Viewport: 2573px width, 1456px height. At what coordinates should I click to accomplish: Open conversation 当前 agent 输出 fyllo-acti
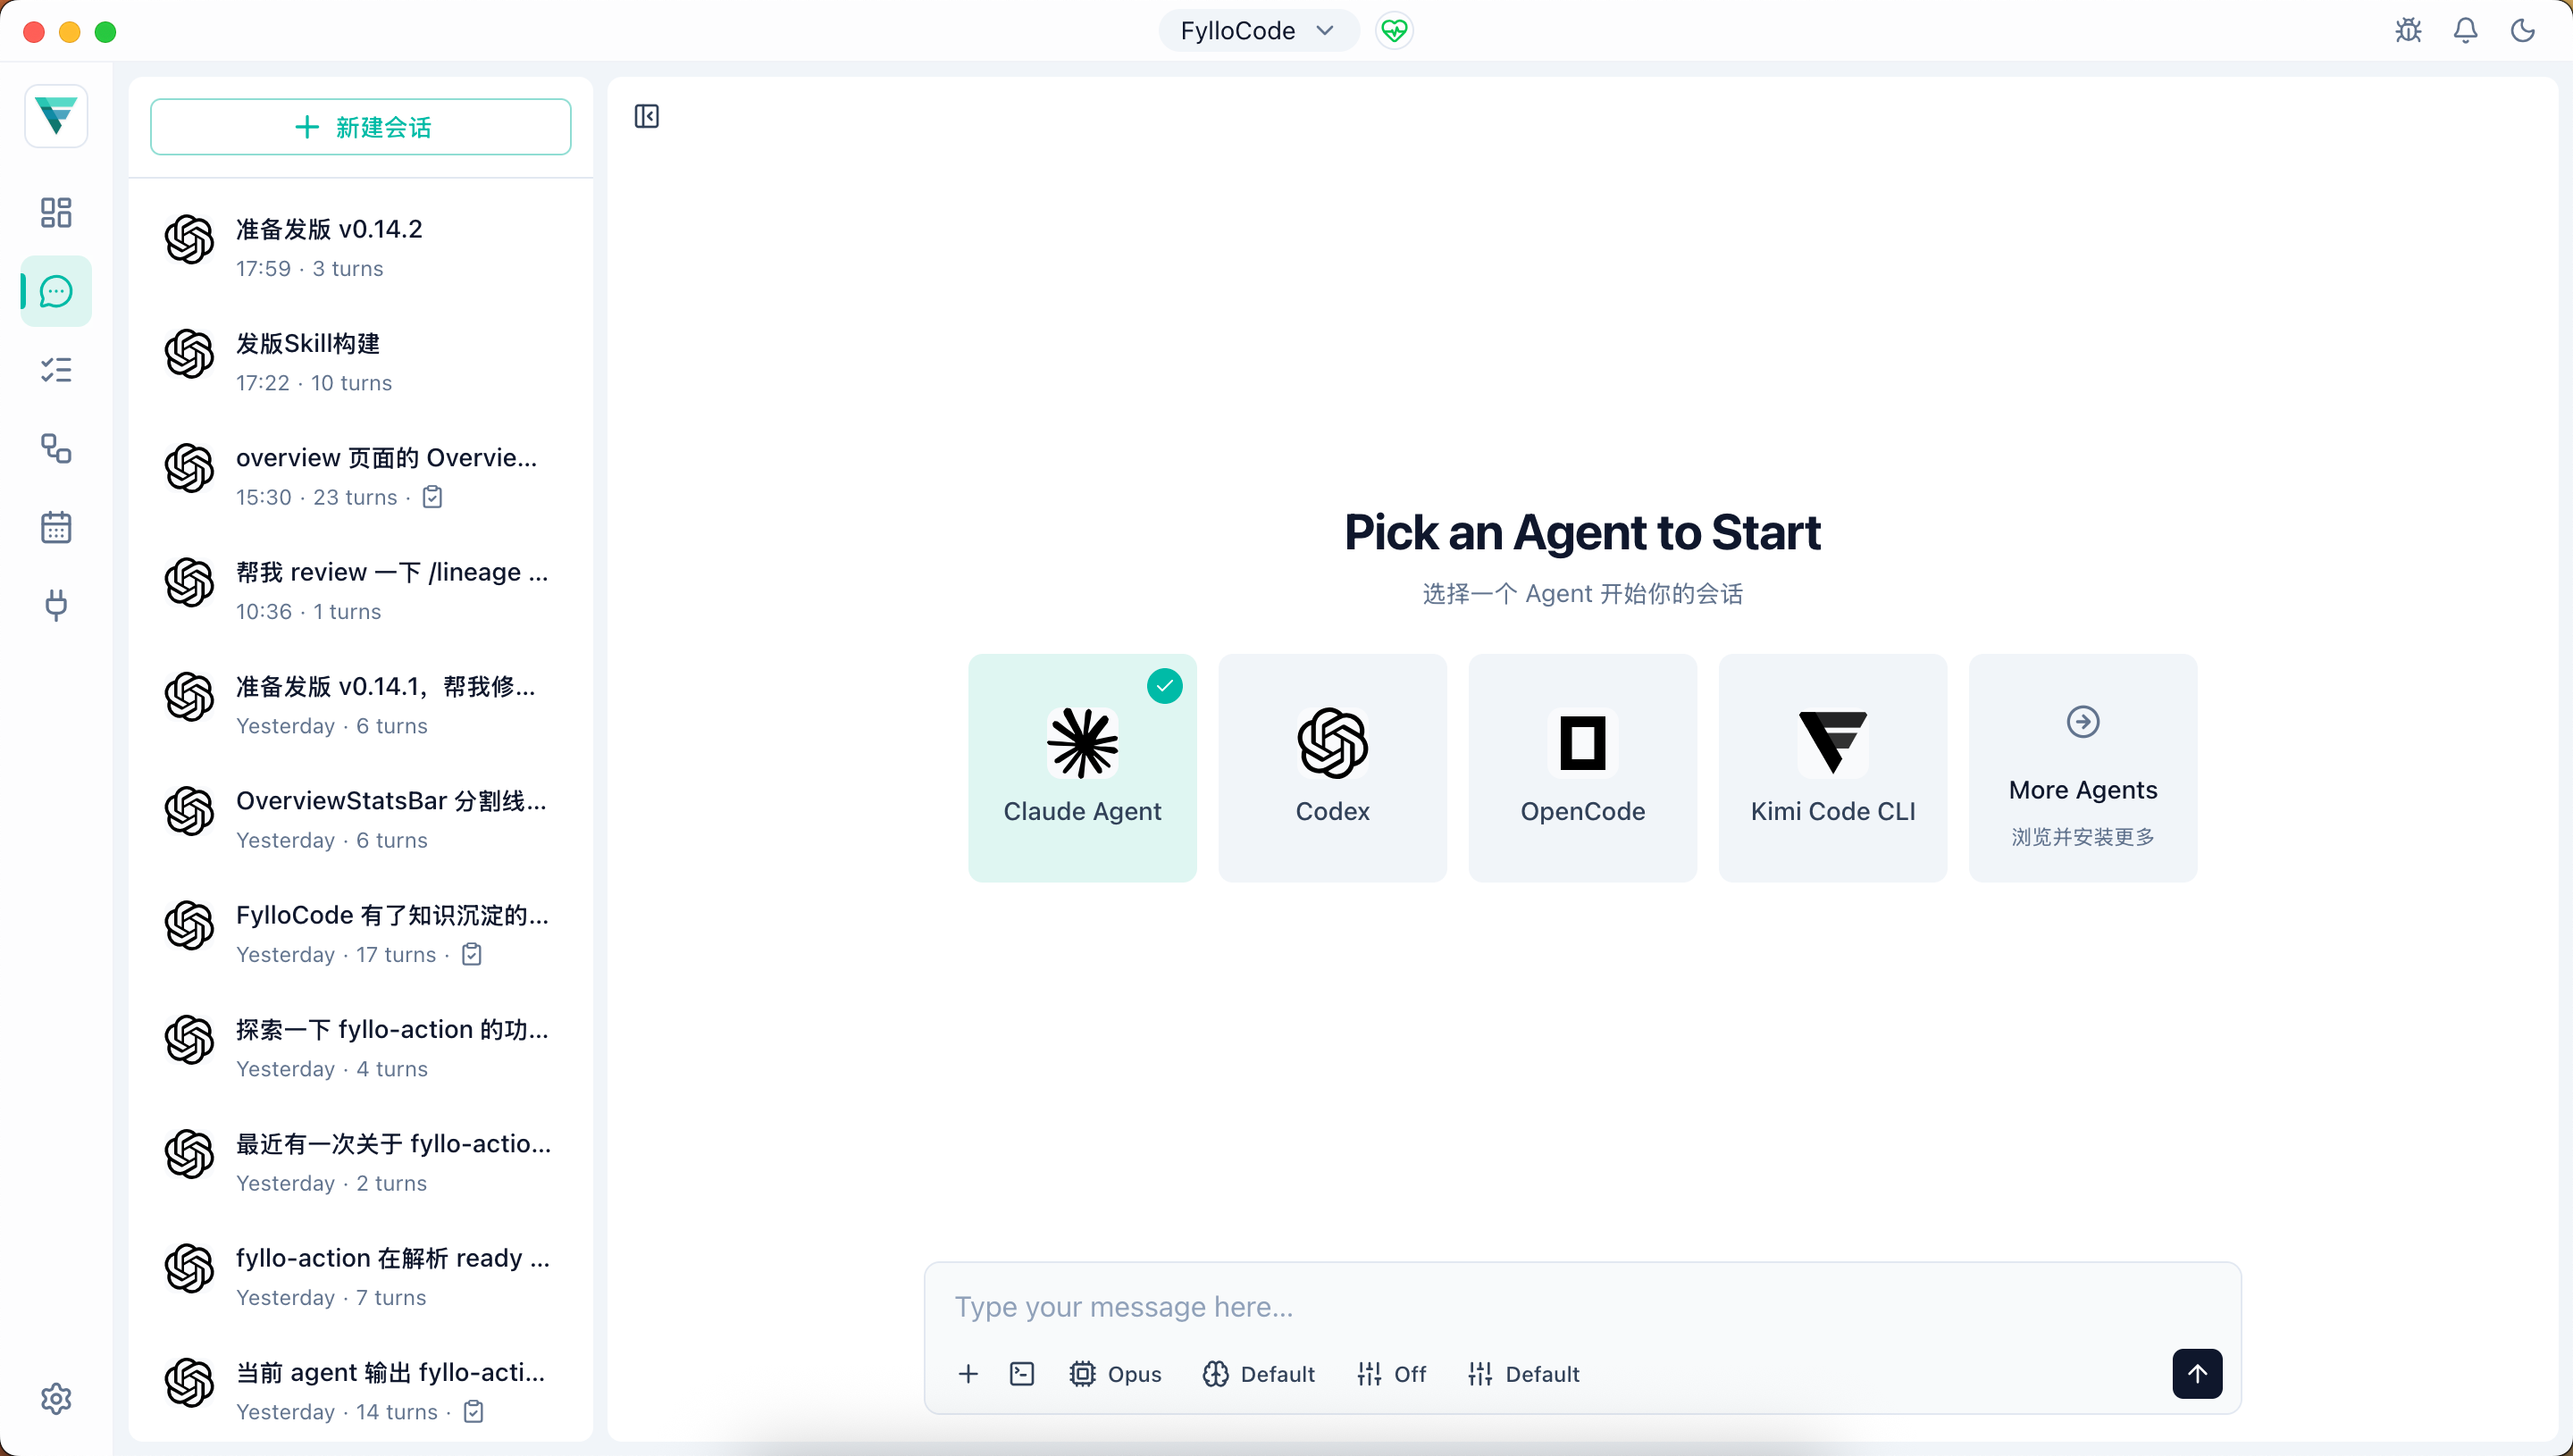(x=360, y=1391)
